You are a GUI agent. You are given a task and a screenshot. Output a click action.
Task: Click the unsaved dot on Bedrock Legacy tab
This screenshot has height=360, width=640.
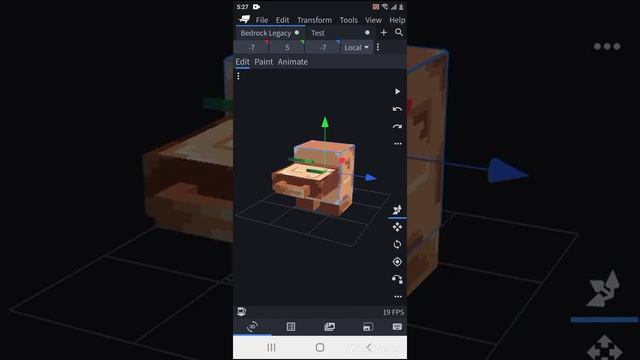tap(297, 33)
